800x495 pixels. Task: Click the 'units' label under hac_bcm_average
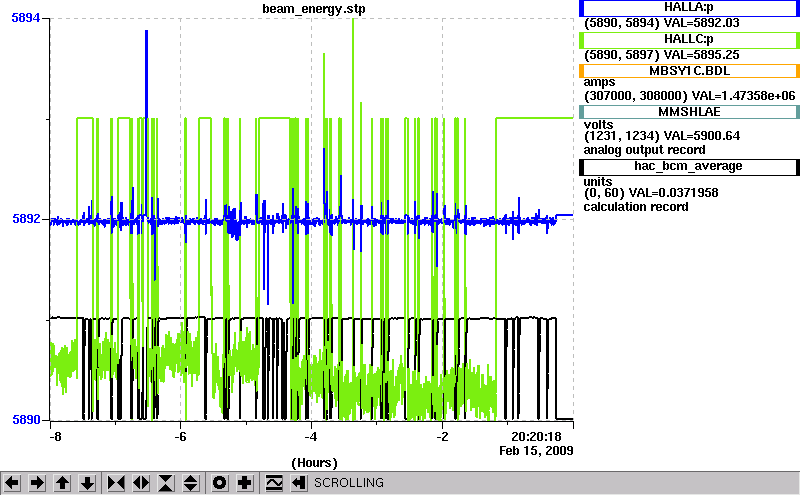coord(598,182)
